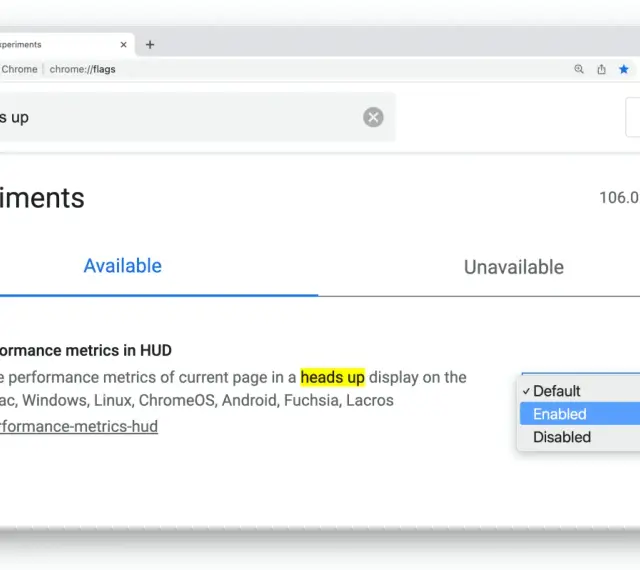640x570 pixels.
Task: Click the share icon in address bar
Action: pyautogui.click(x=601, y=69)
